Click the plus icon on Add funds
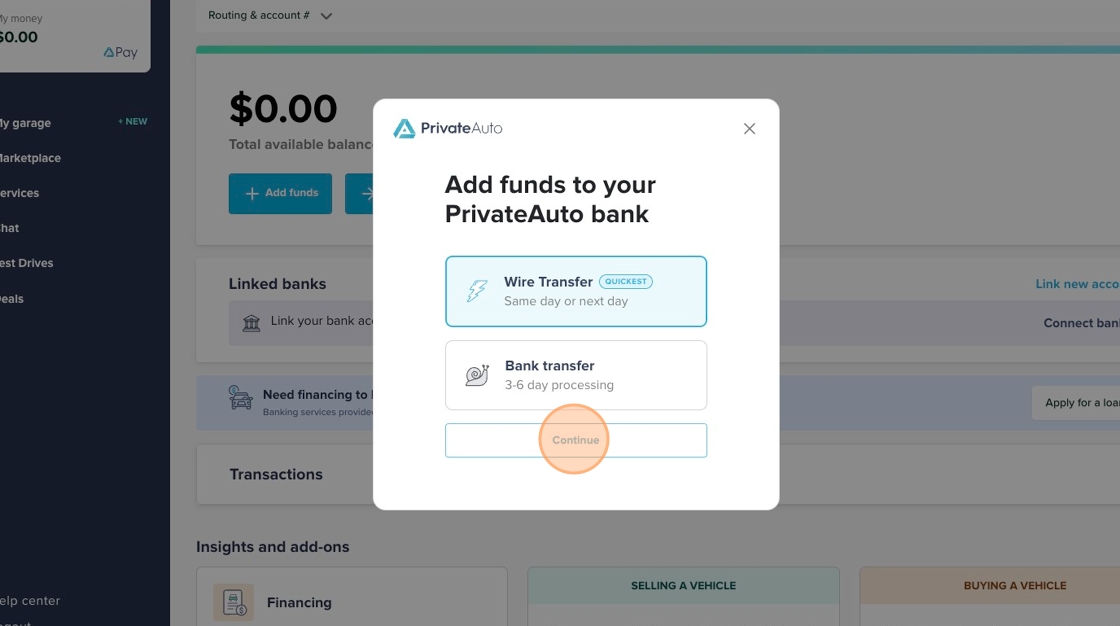Image resolution: width=1120 pixels, height=626 pixels. (x=252, y=193)
